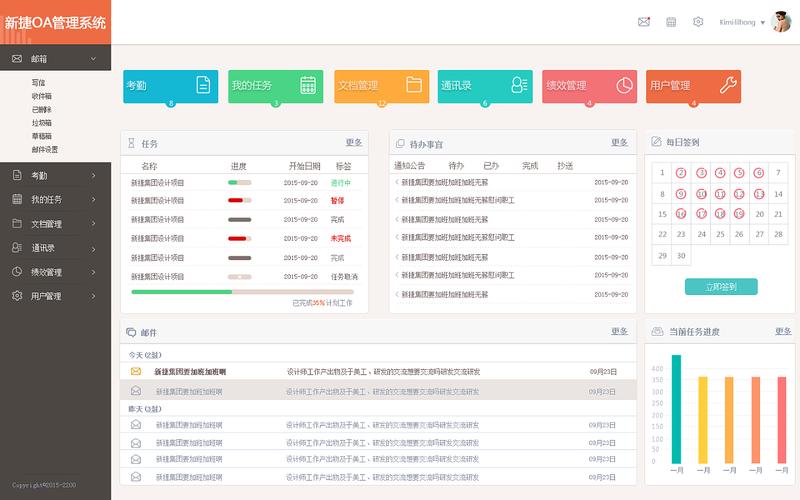800x500 pixels.
Task: Select day 9 in sign-in calendar
Action: tap(681, 194)
